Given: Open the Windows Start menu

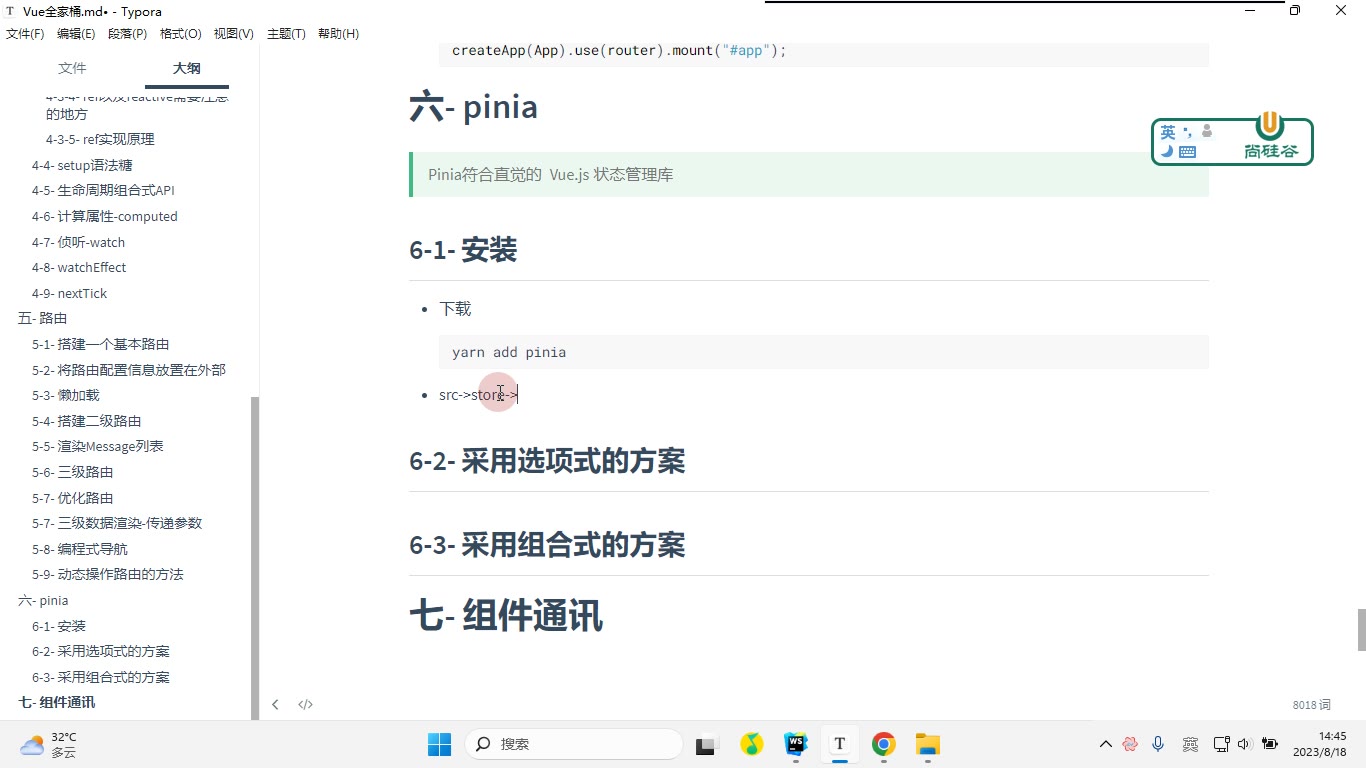Looking at the screenshot, I should (439, 744).
